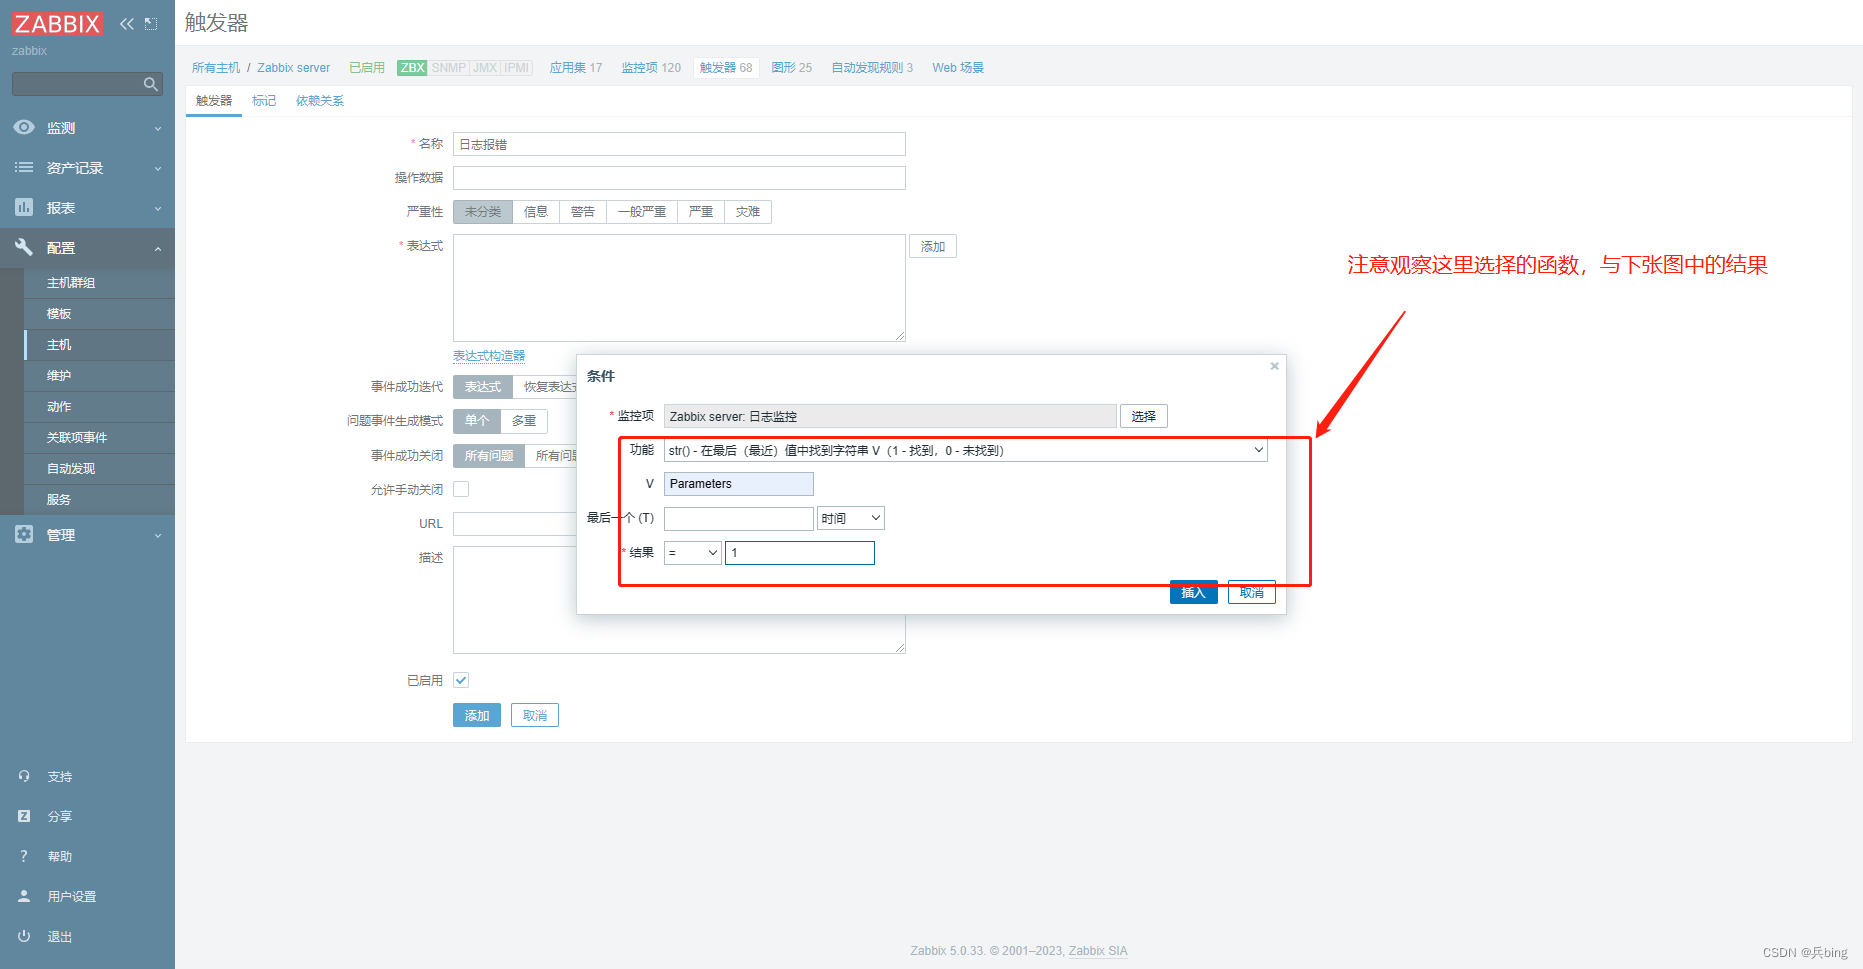
Task: Expand the 报表 menu chevron
Action: 158,209
